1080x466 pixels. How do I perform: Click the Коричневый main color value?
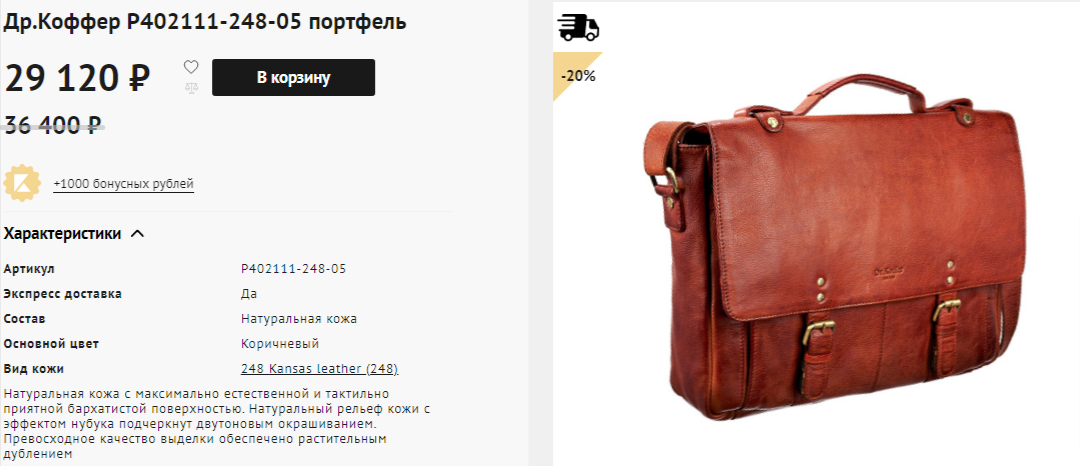280,343
